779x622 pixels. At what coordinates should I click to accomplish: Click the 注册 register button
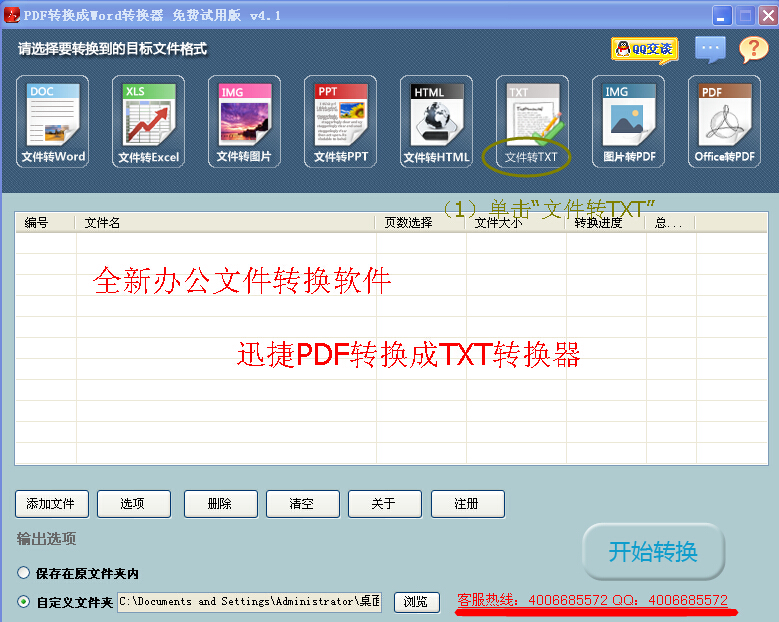467,504
